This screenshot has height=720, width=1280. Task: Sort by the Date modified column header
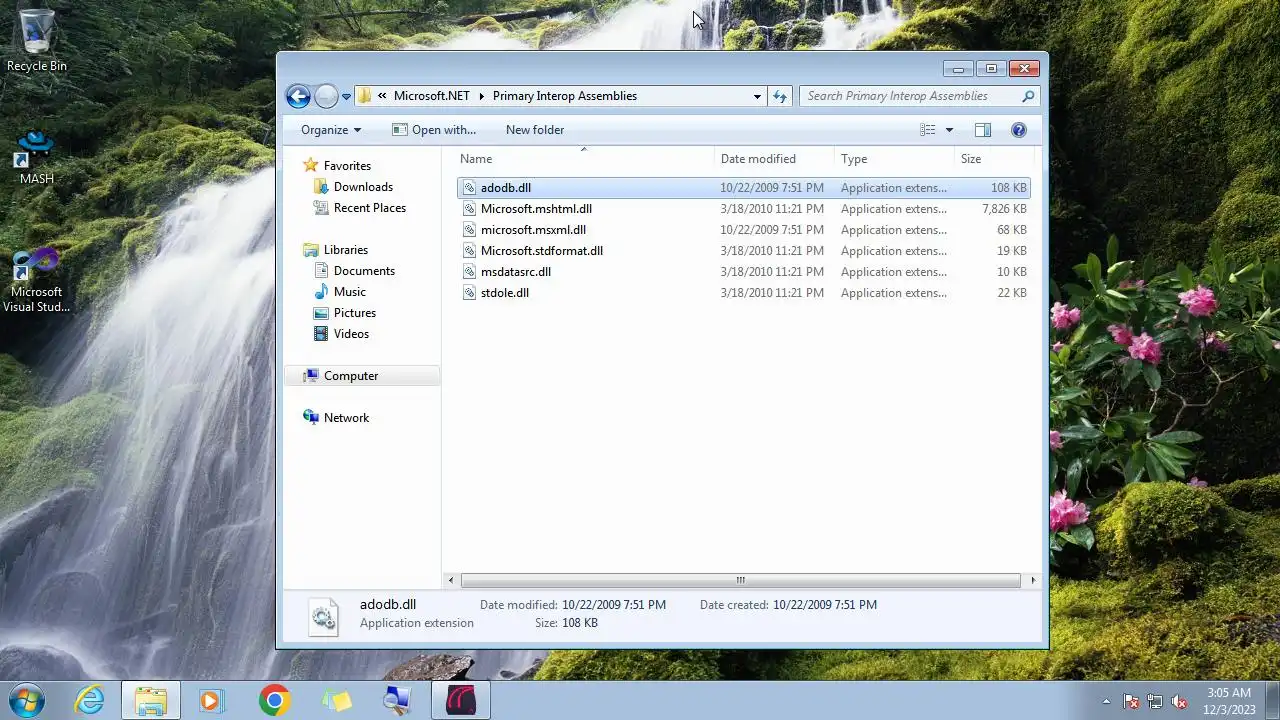775,159
